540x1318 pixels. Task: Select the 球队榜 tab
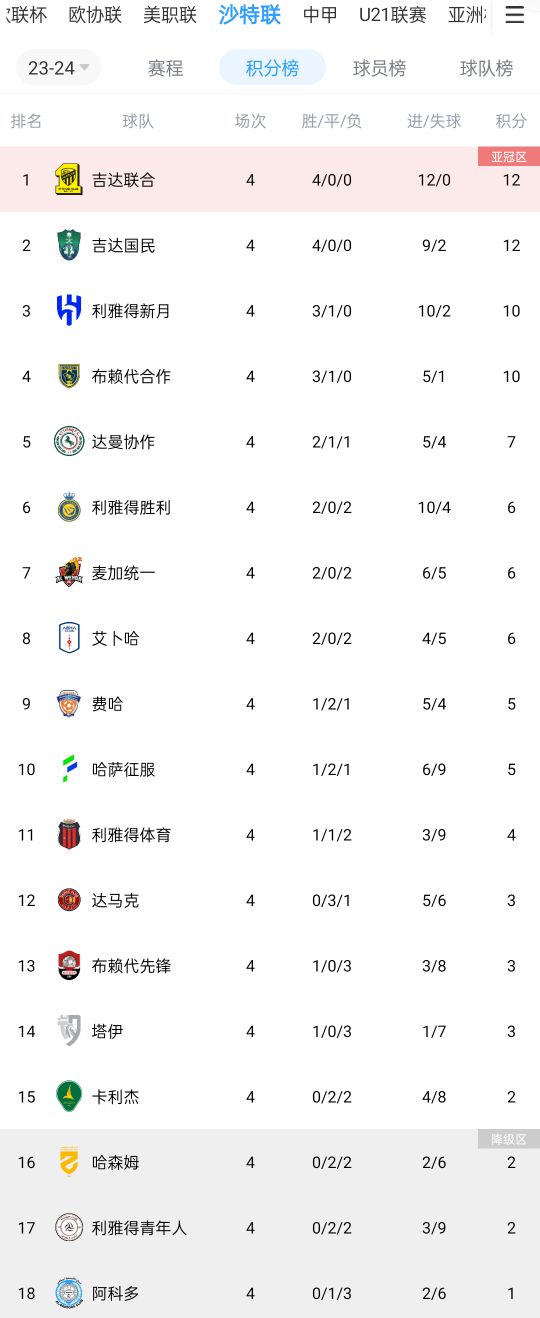486,68
